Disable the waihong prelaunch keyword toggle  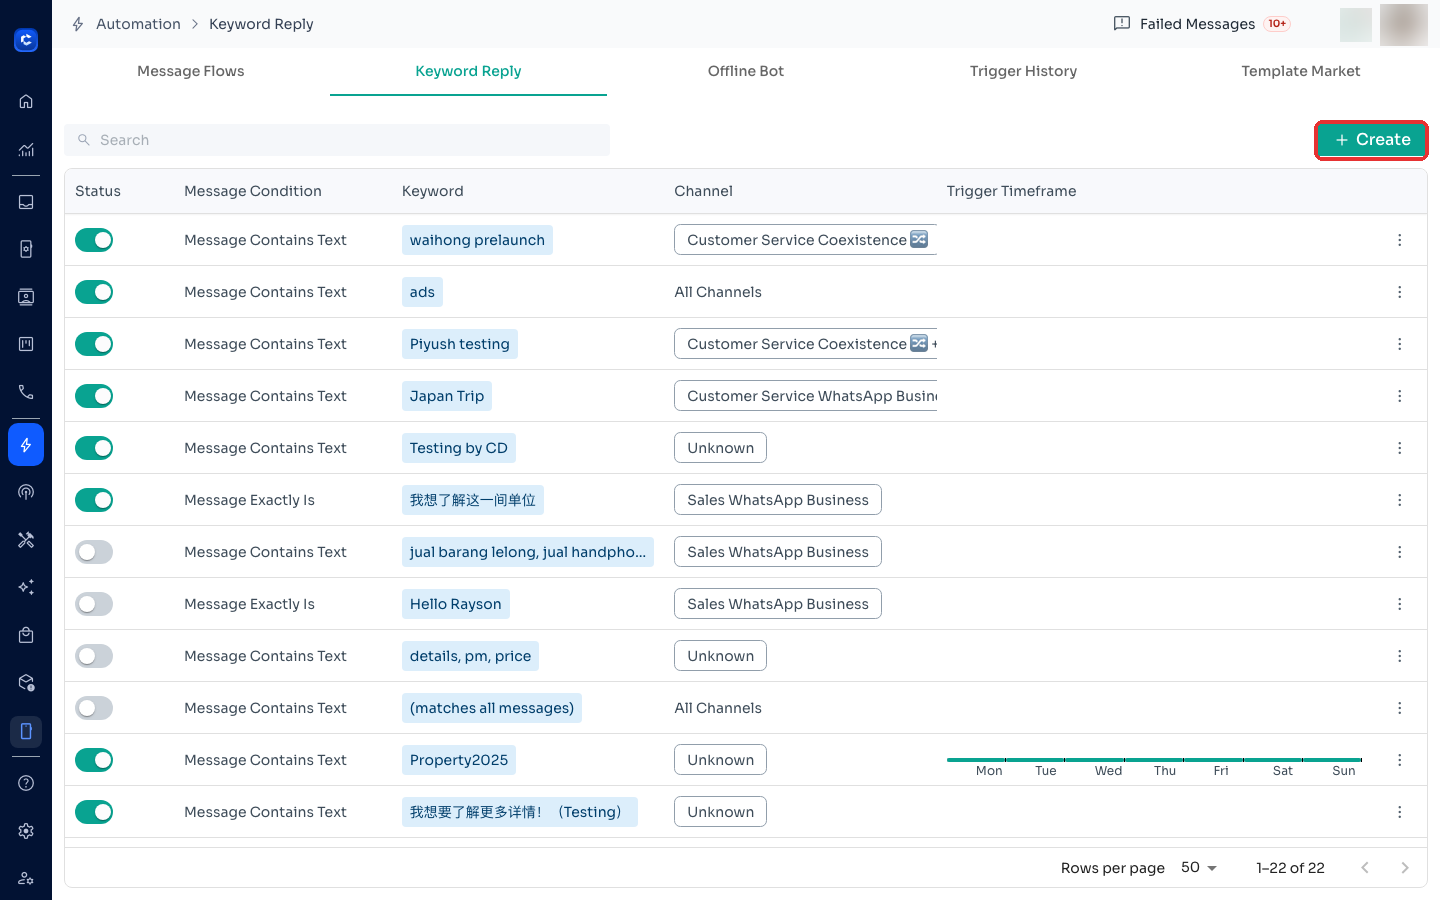(94, 240)
